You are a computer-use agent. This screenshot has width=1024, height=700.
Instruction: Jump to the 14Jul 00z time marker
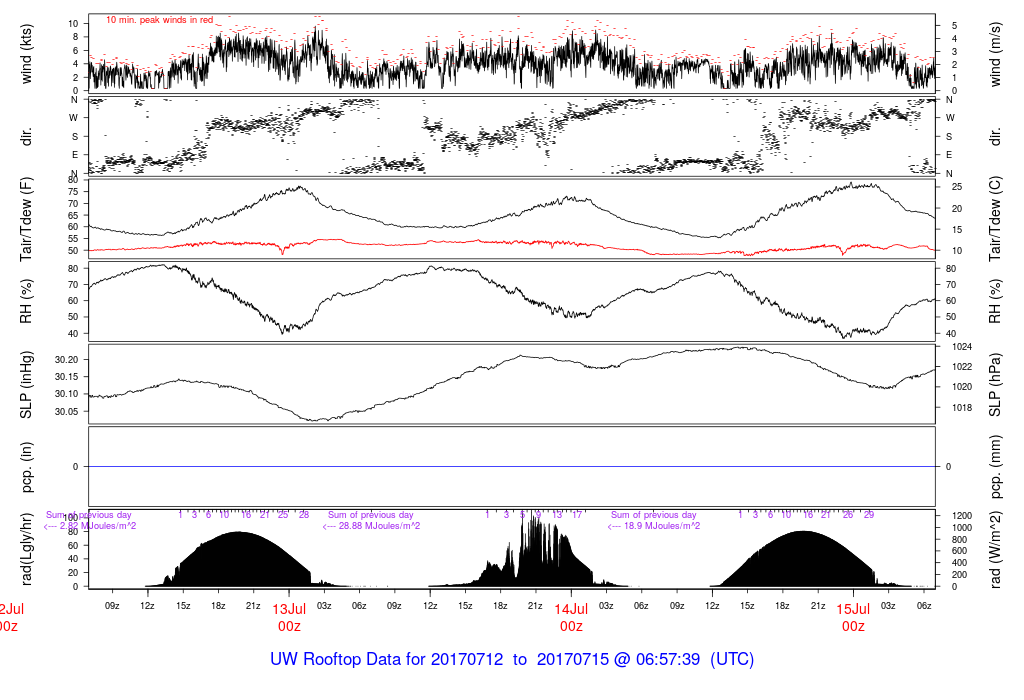click(x=571, y=617)
